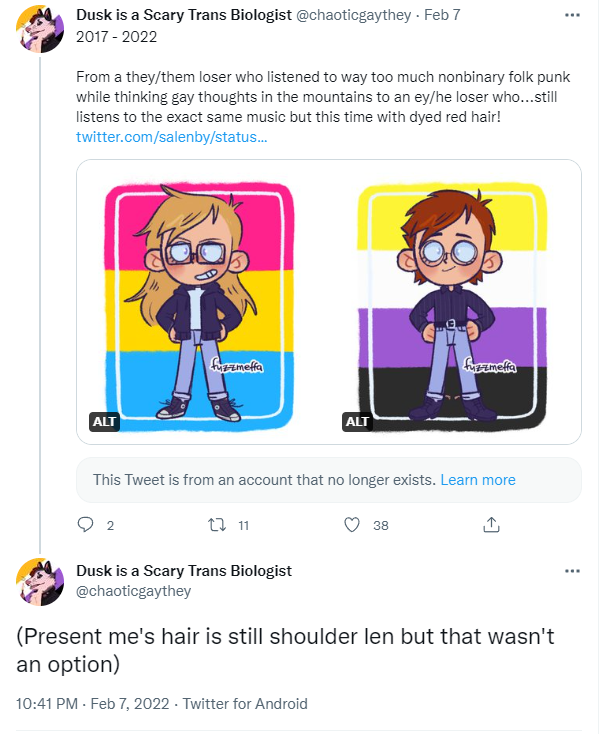Show ALT text for the nonbinary flag image
Image resolution: width=599 pixels, height=734 pixels.
click(x=357, y=421)
